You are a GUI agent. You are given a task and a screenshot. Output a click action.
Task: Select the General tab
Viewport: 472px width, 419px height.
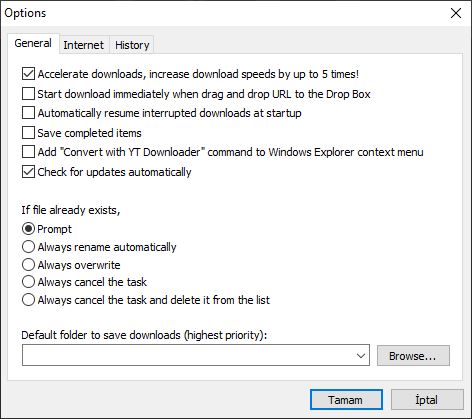[x=33, y=43]
